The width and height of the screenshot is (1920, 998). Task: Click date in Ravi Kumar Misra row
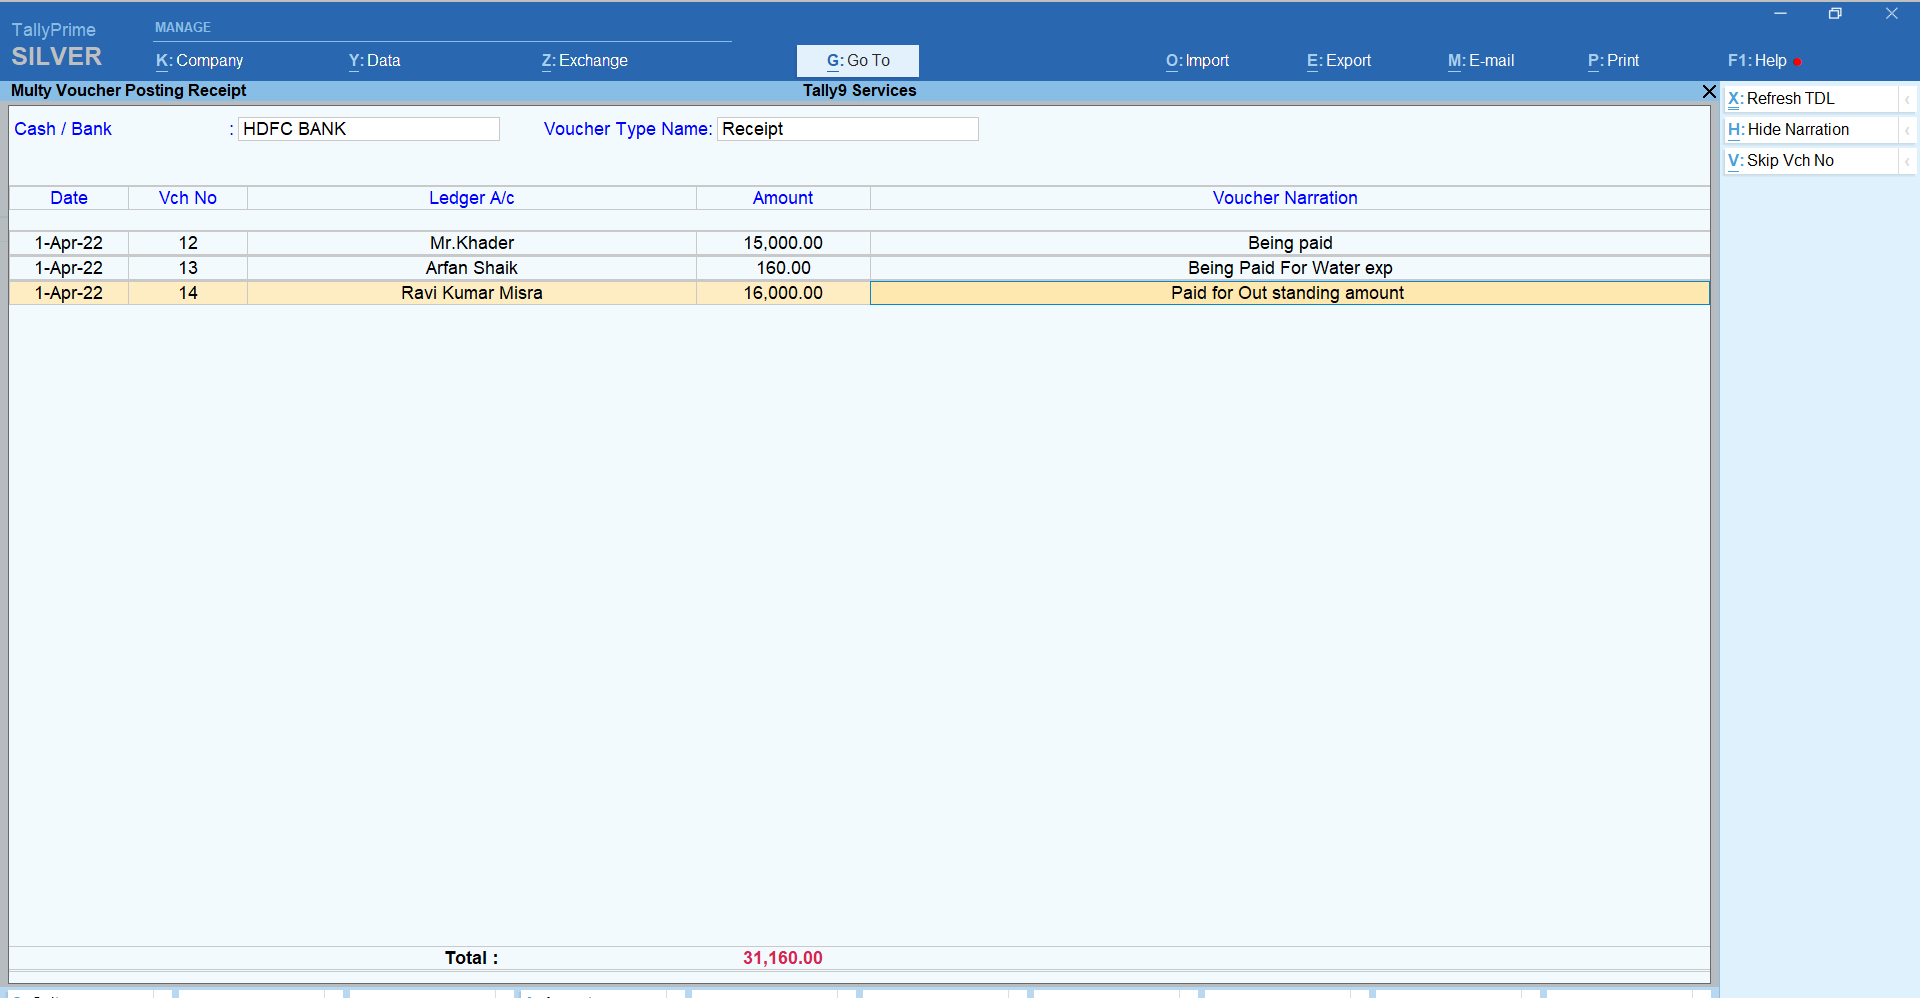[69, 293]
